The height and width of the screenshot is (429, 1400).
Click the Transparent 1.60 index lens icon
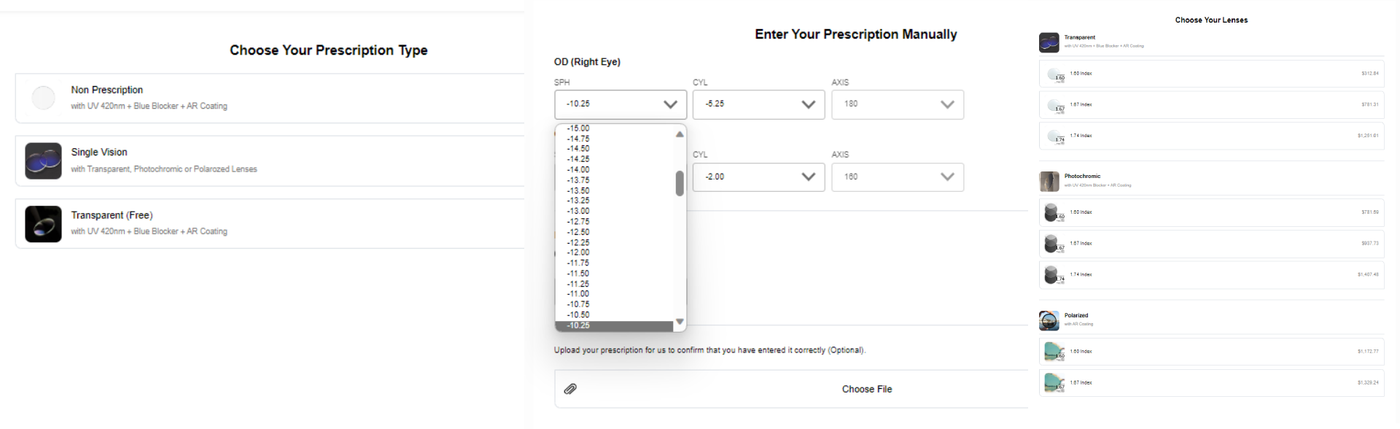1053,74
